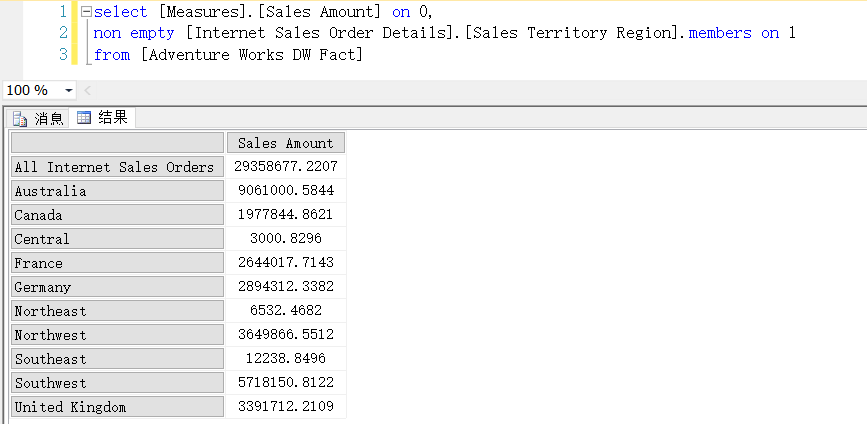Click [Sales Territory Region] in the query
The height and width of the screenshot is (424, 867).
[x=571, y=33]
